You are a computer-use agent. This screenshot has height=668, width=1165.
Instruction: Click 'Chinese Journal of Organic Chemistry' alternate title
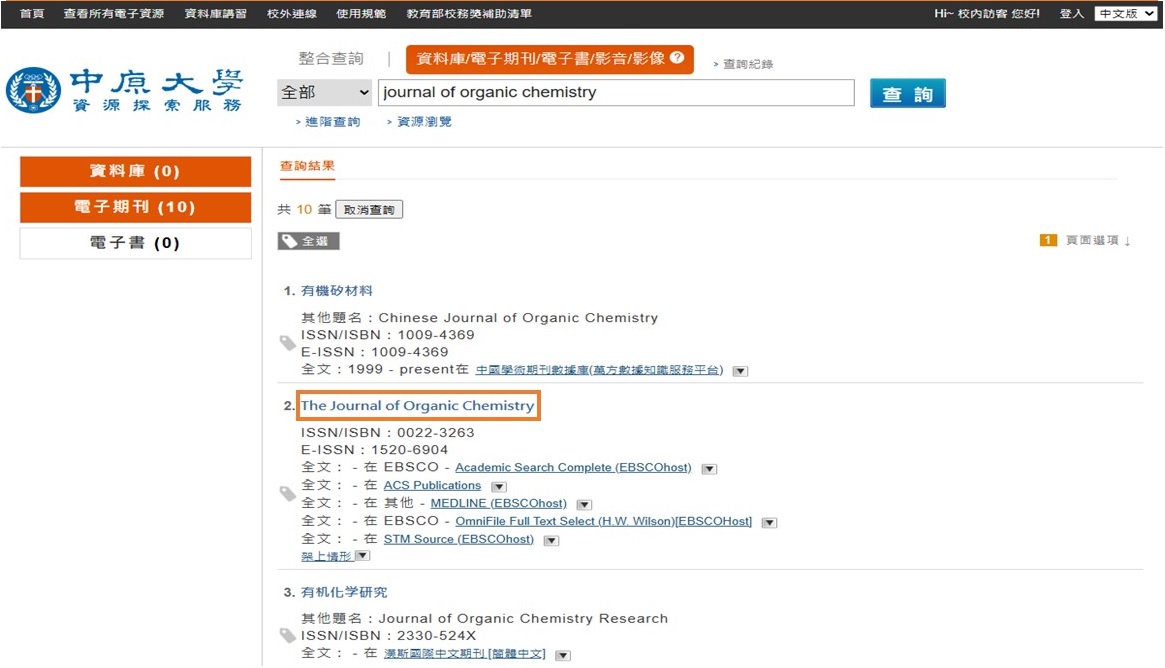518,318
